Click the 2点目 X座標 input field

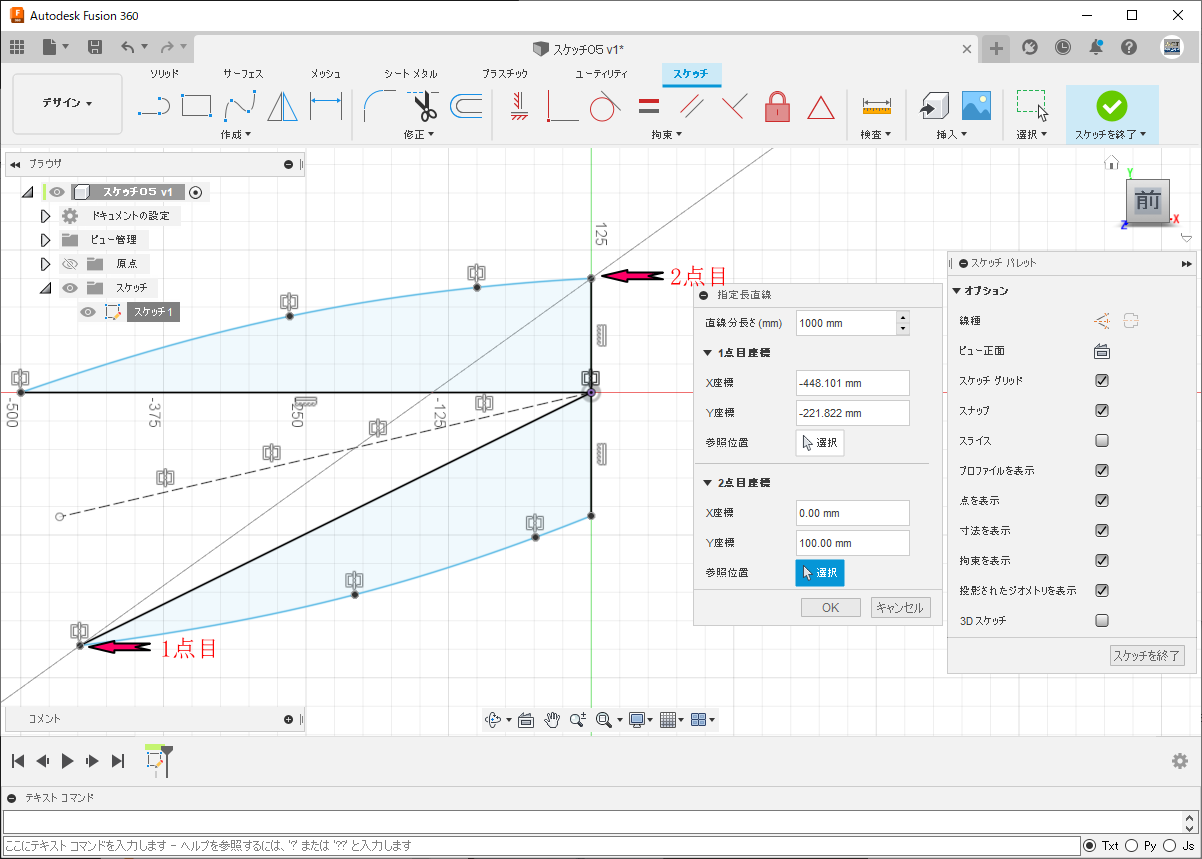(x=853, y=513)
